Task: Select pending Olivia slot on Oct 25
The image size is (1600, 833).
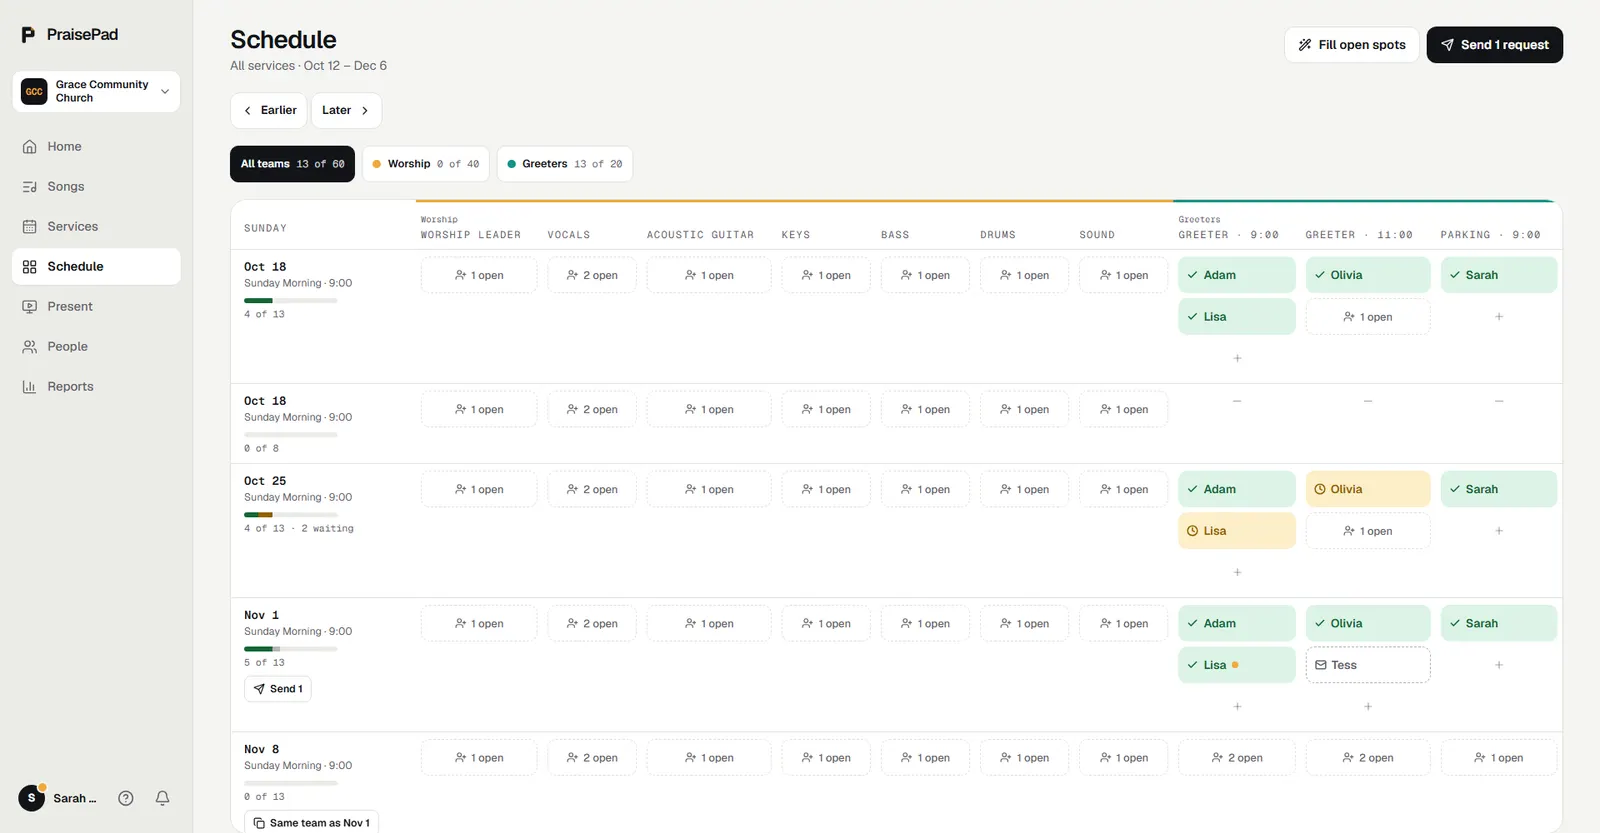Action: click(x=1368, y=489)
